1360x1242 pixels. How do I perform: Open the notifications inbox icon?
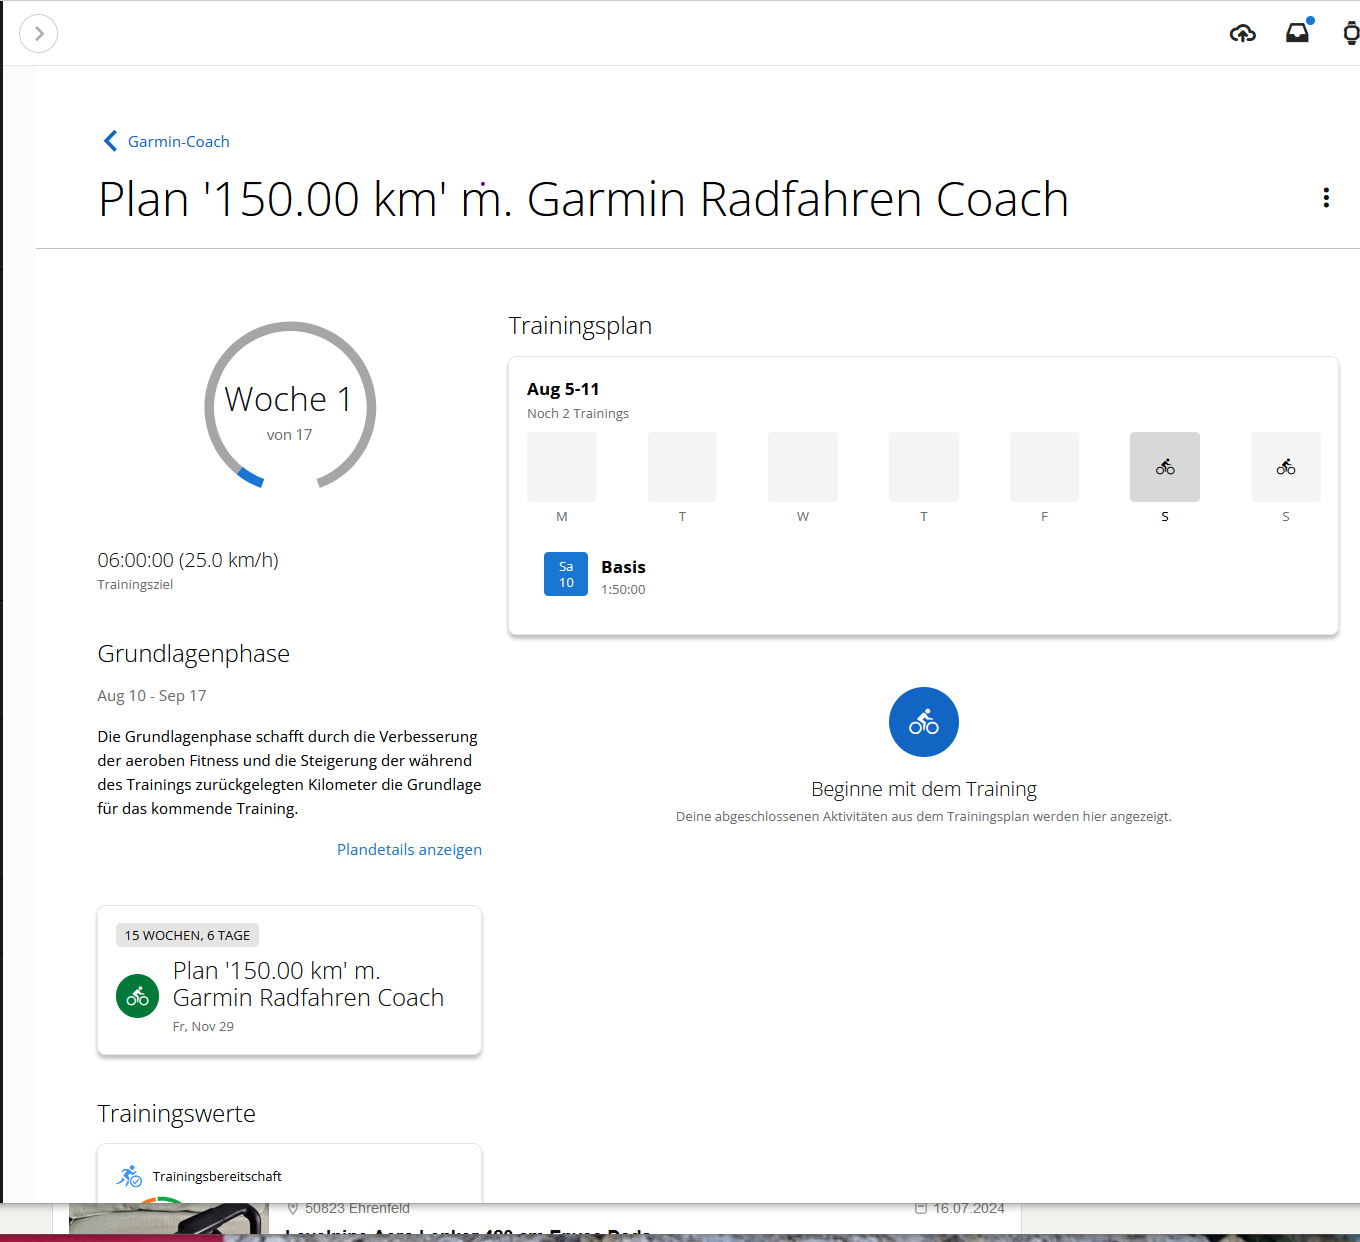click(1297, 33)
